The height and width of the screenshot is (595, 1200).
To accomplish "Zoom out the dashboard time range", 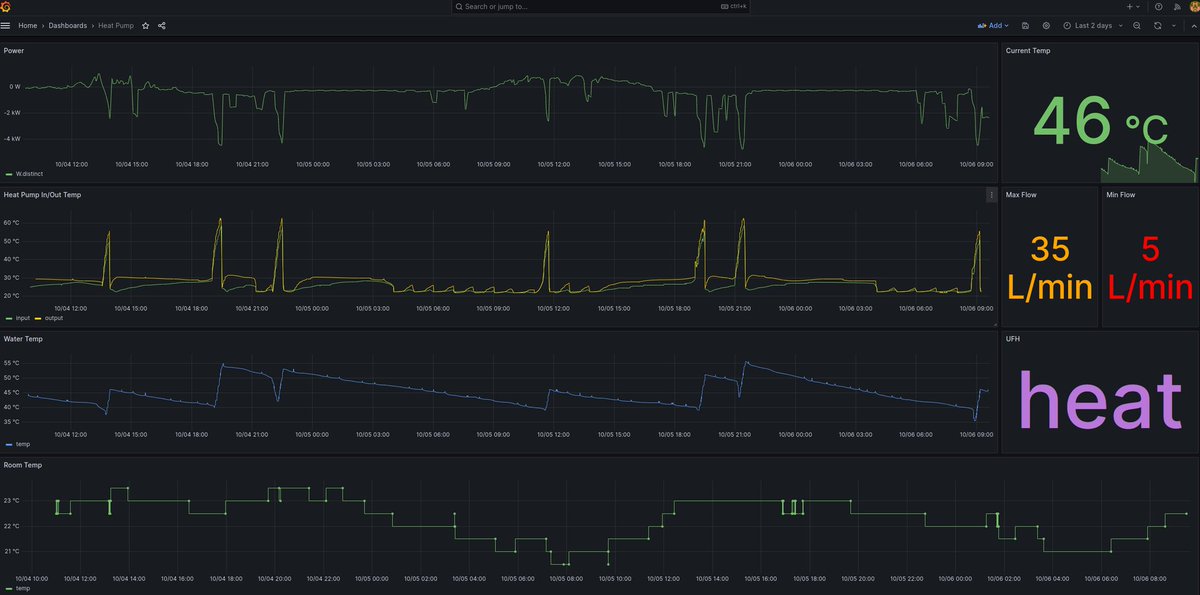I will tap(1137, 26).
